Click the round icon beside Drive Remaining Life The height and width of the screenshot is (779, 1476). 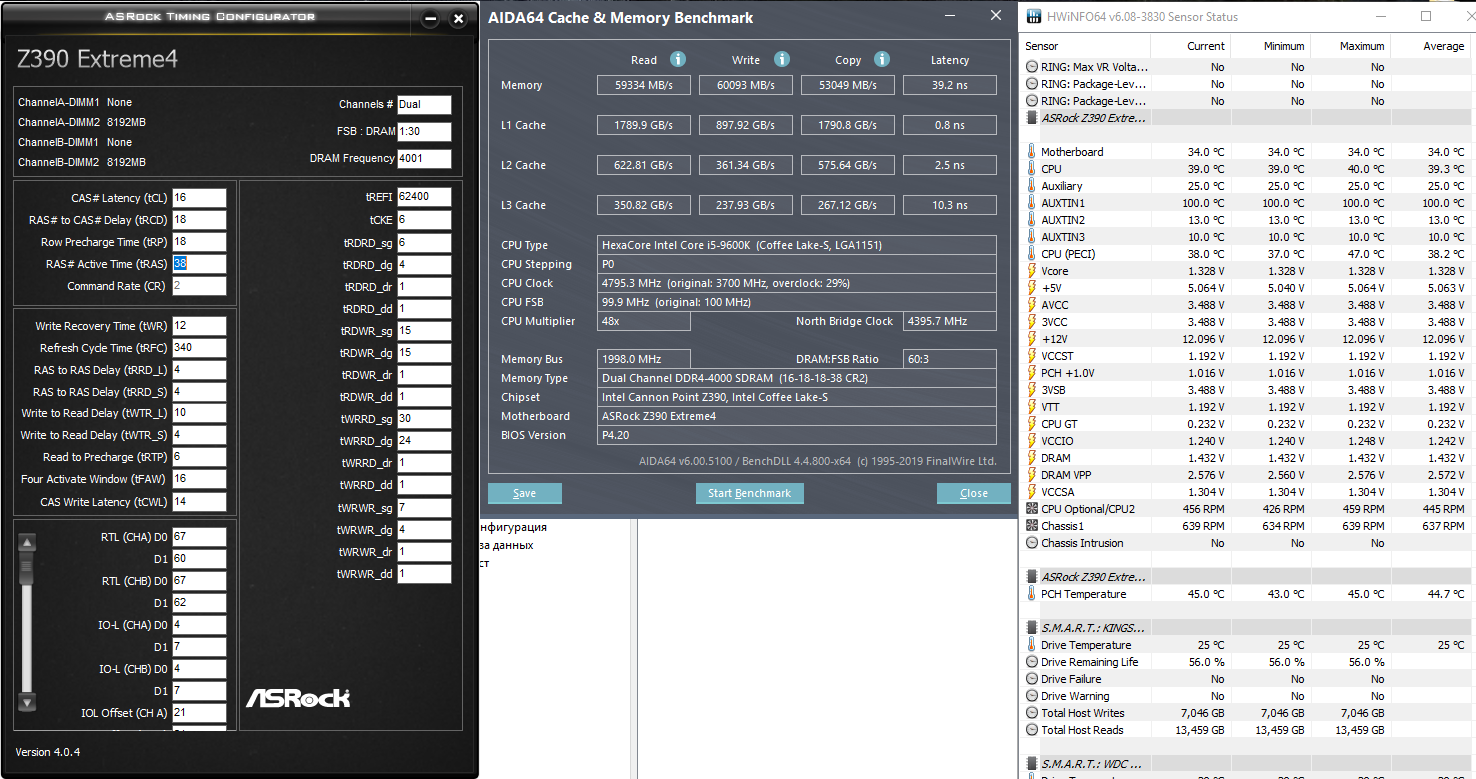point(1032,662)
